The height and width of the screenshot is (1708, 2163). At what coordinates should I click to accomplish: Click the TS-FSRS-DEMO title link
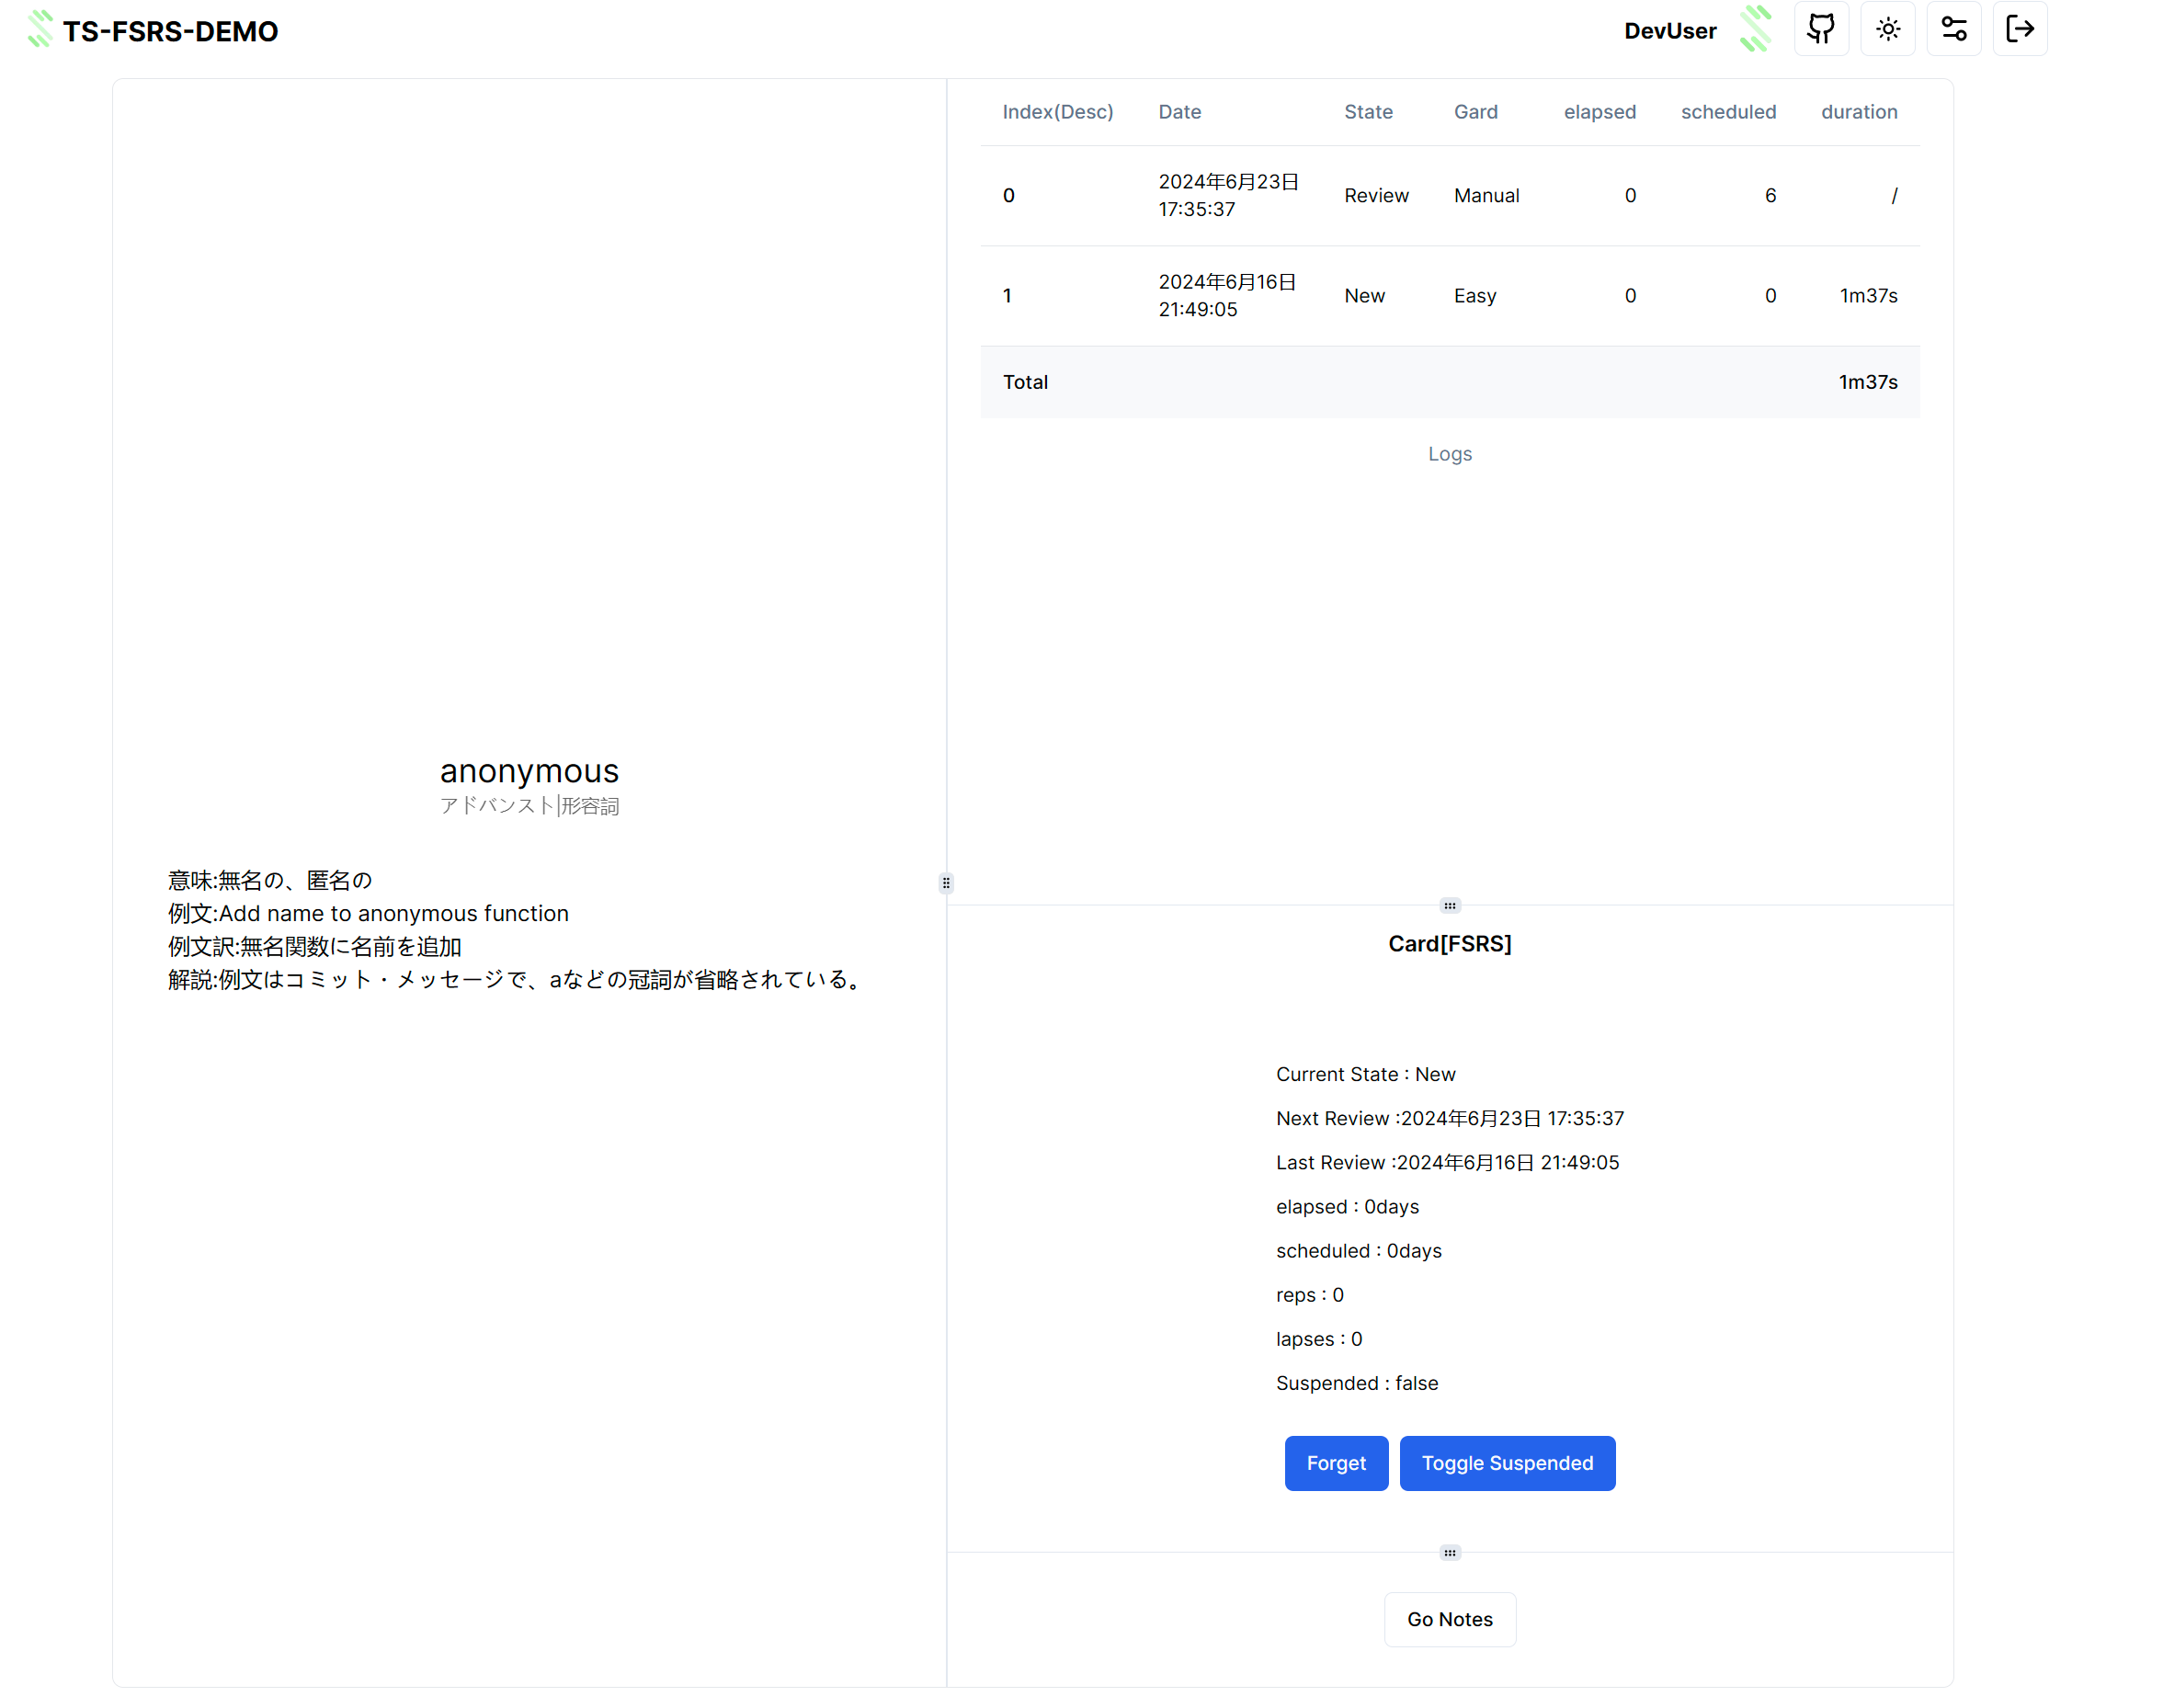pyautogui.click(x=170, y=31)
